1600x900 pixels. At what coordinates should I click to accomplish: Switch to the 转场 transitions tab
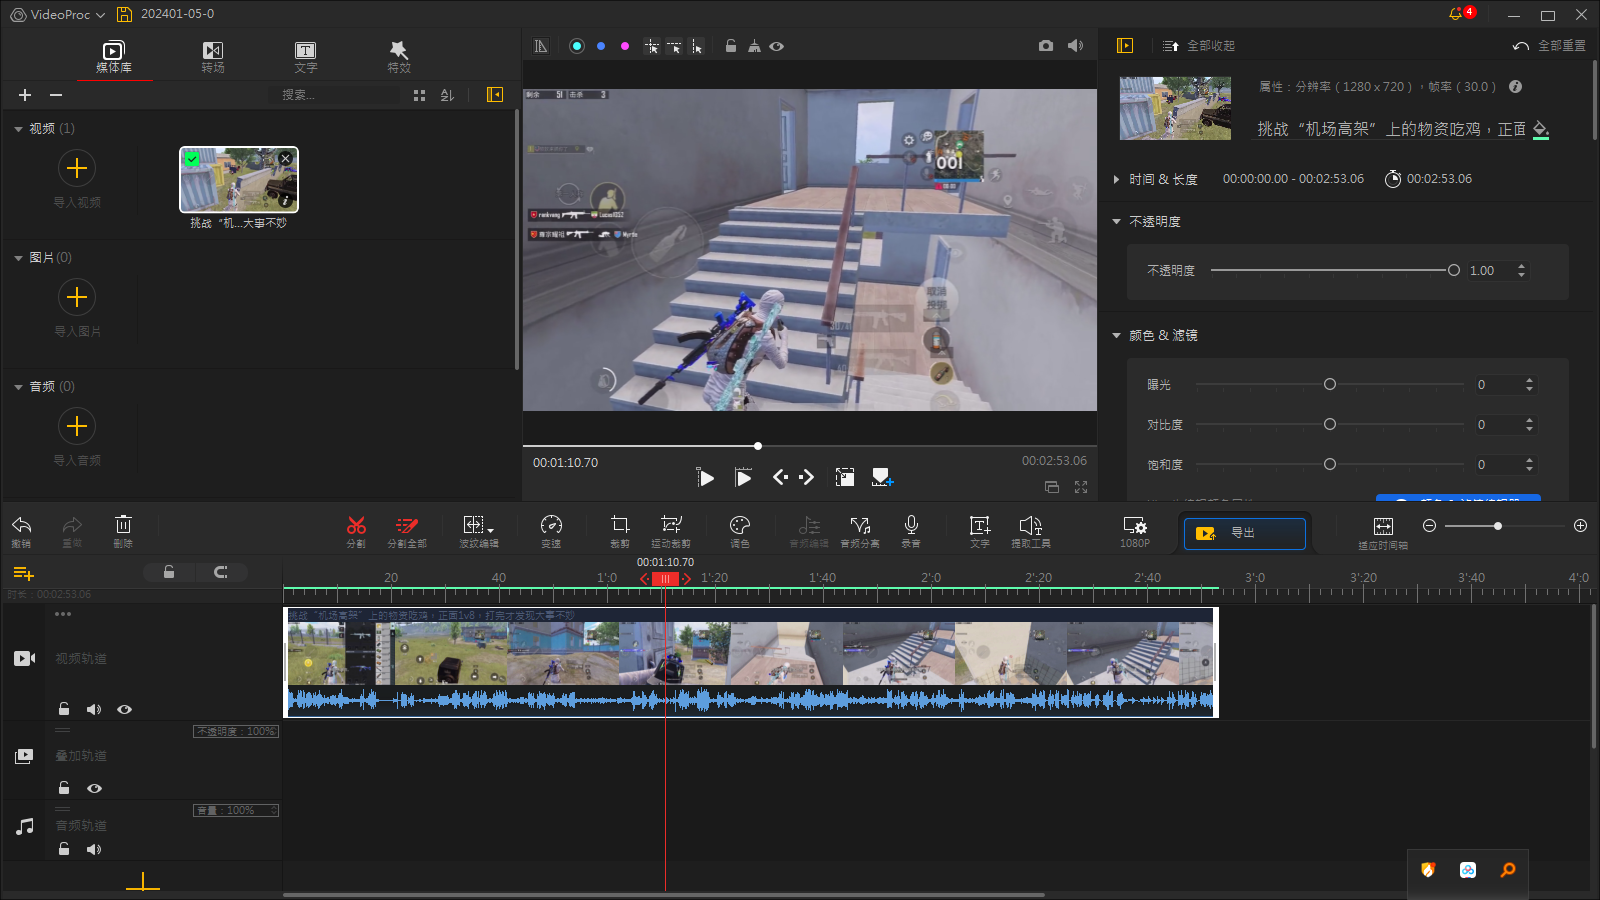coord(213,57)
